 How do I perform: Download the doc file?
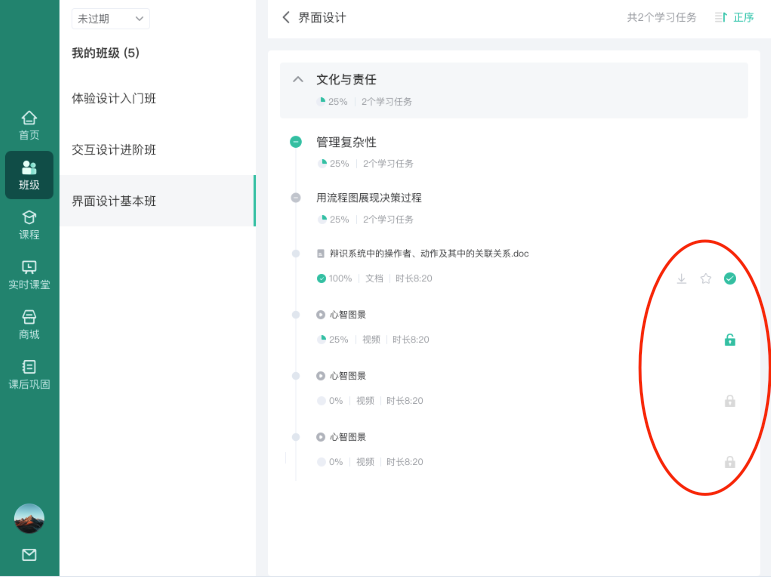[x=682, y=279]
